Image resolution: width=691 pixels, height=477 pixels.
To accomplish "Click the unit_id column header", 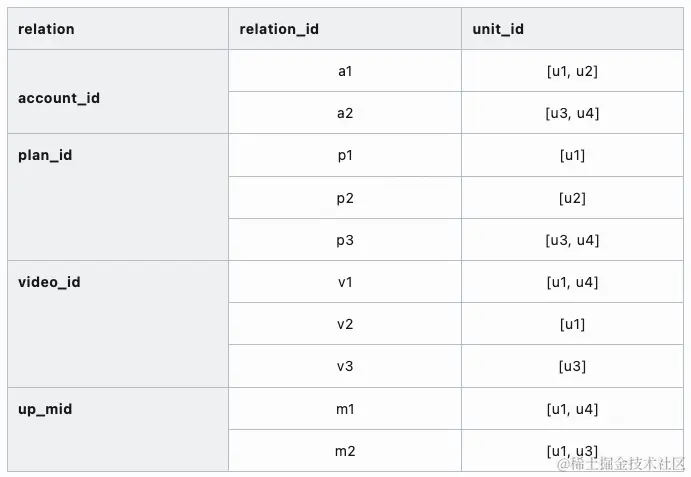I will pos(572,29).
